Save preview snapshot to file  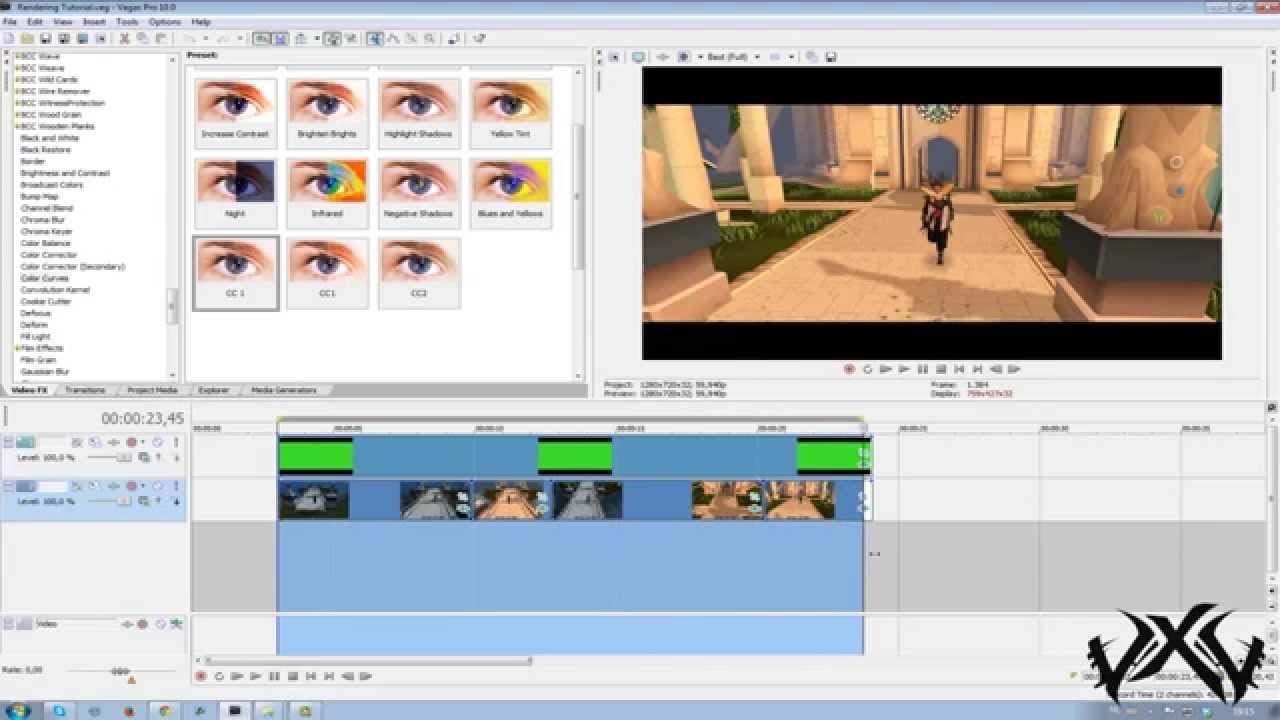pos(831,57)
